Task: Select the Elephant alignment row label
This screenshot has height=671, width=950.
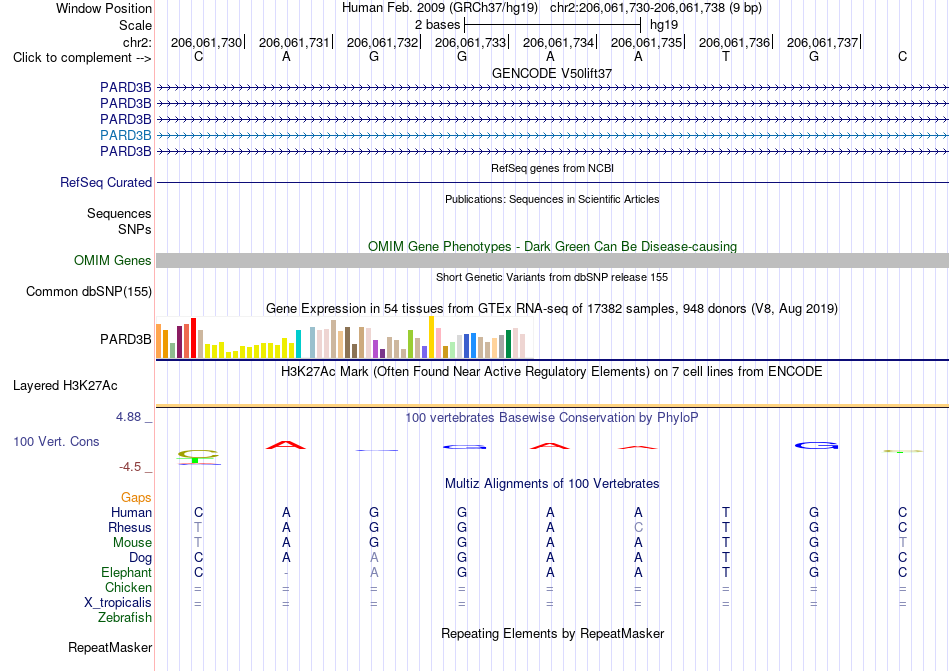Action: point(126,572)
